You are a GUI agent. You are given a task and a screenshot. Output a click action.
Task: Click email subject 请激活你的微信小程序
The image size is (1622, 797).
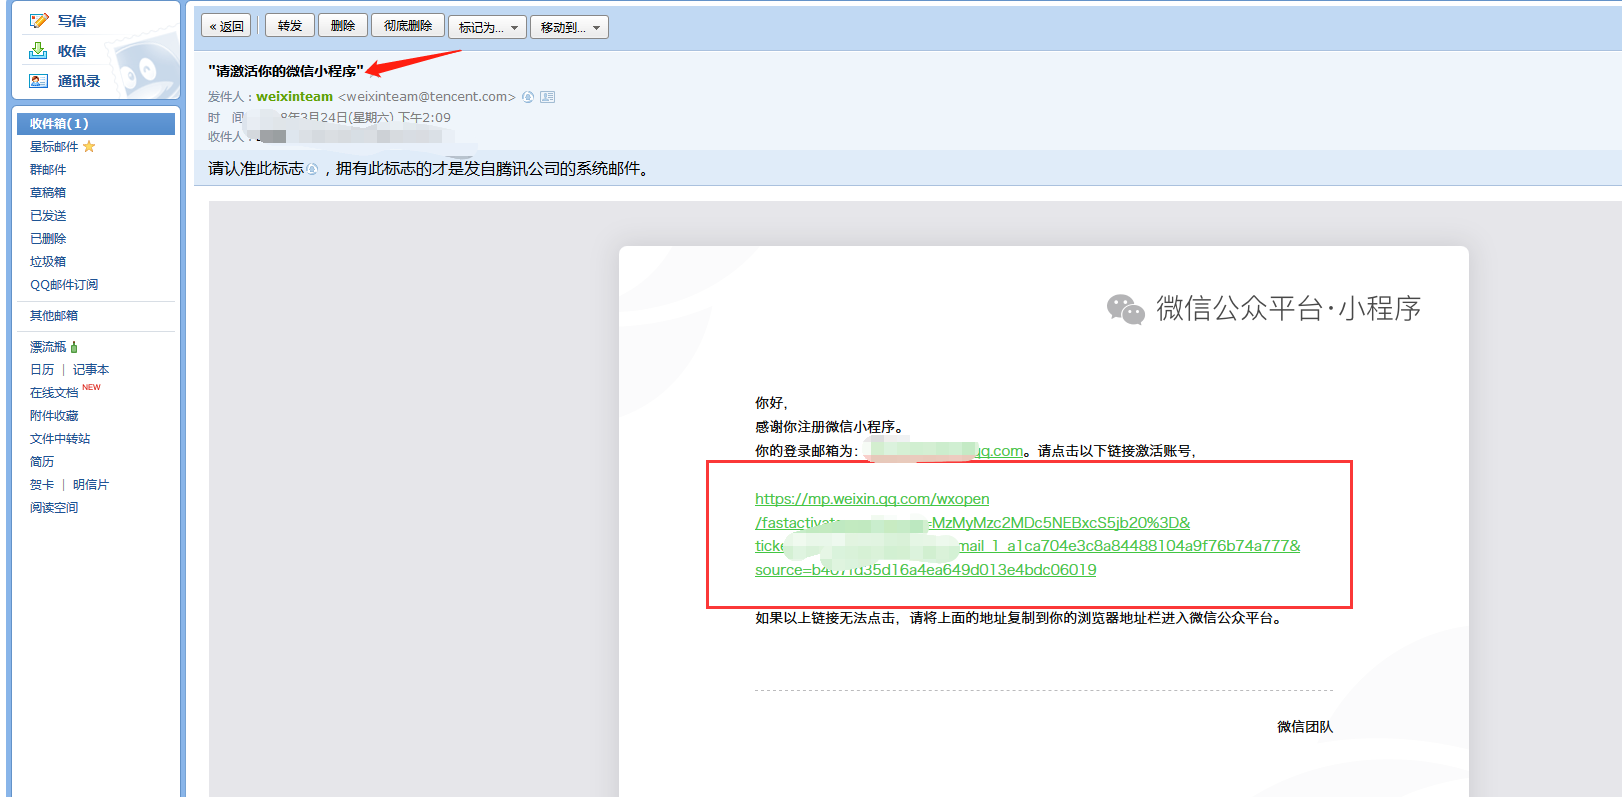point(286,71)
